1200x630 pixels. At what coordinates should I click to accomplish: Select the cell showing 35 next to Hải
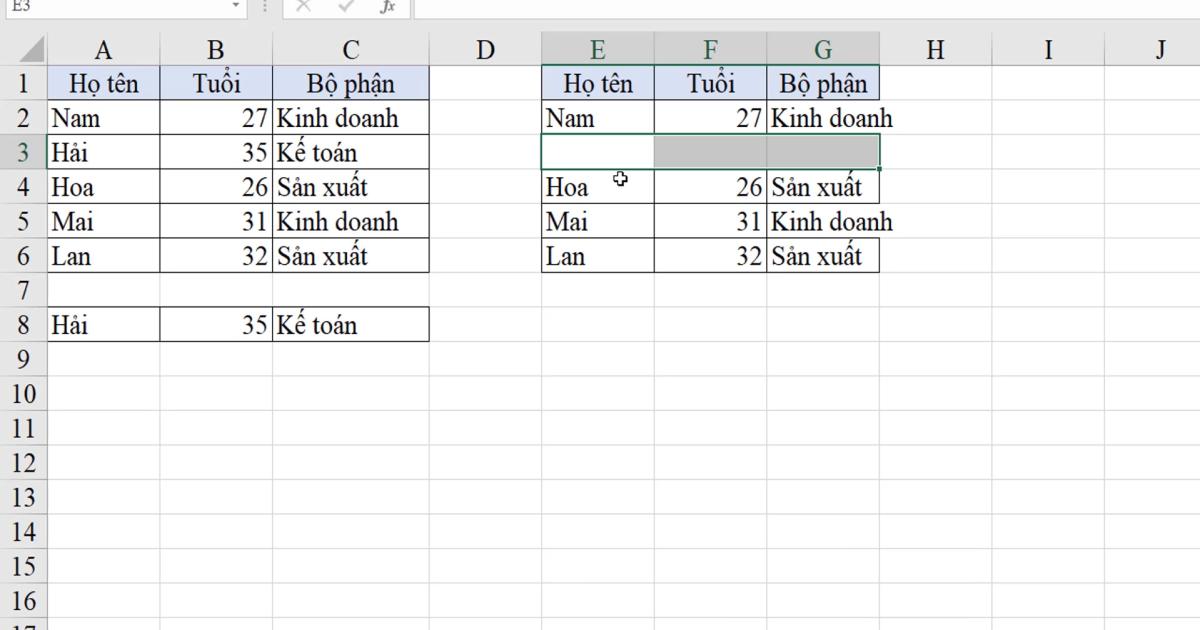pyautogui.click(x=217, y=152)
